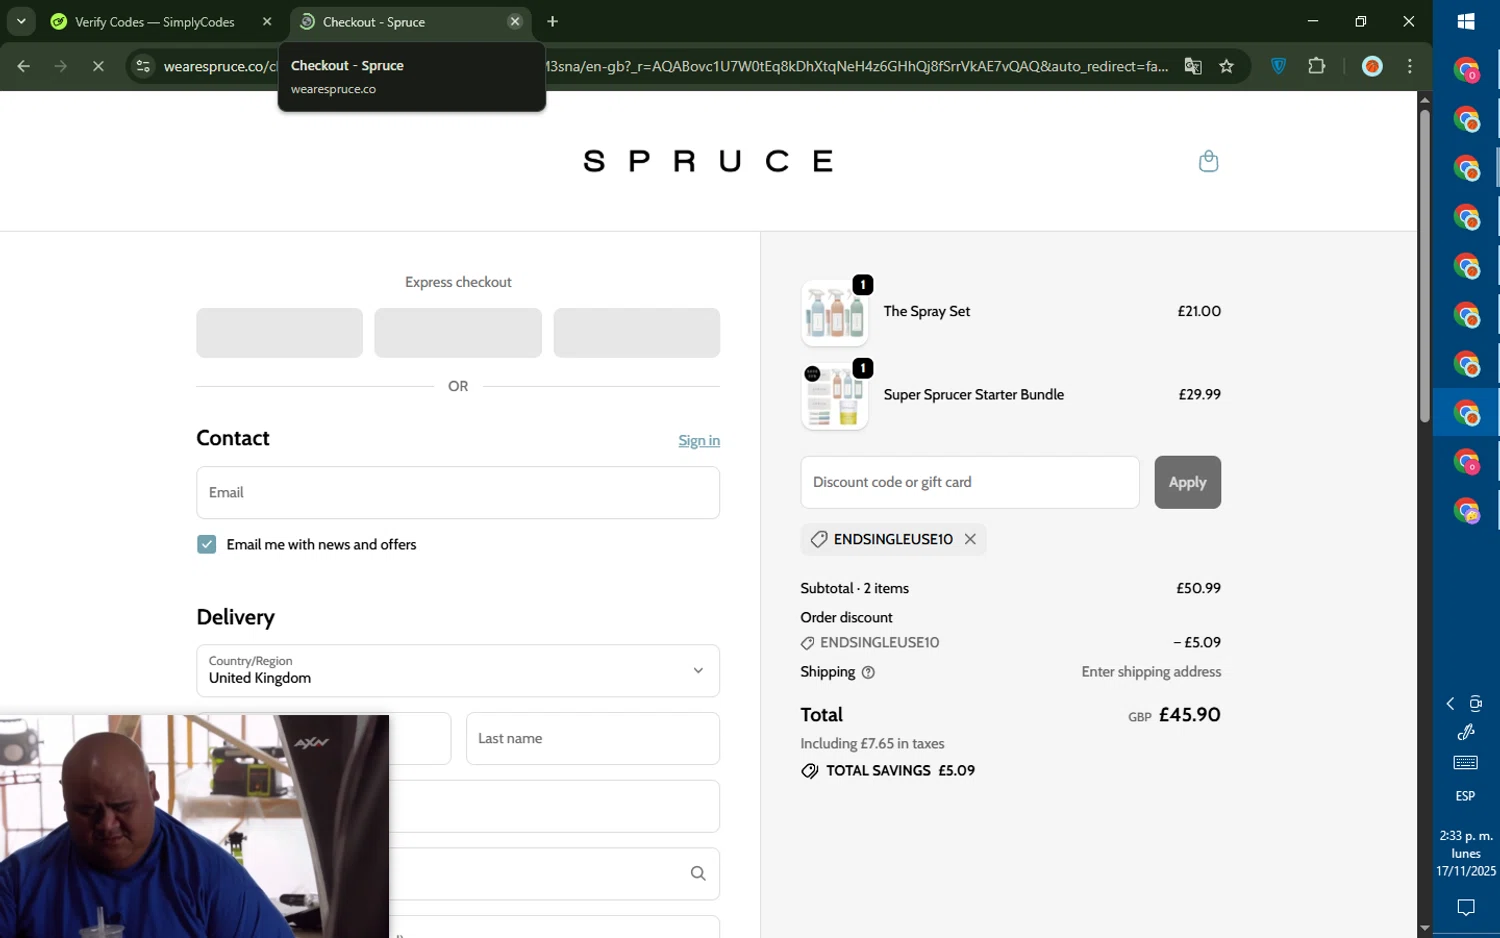Toggle Email me with news and offers

coord(206,545)
